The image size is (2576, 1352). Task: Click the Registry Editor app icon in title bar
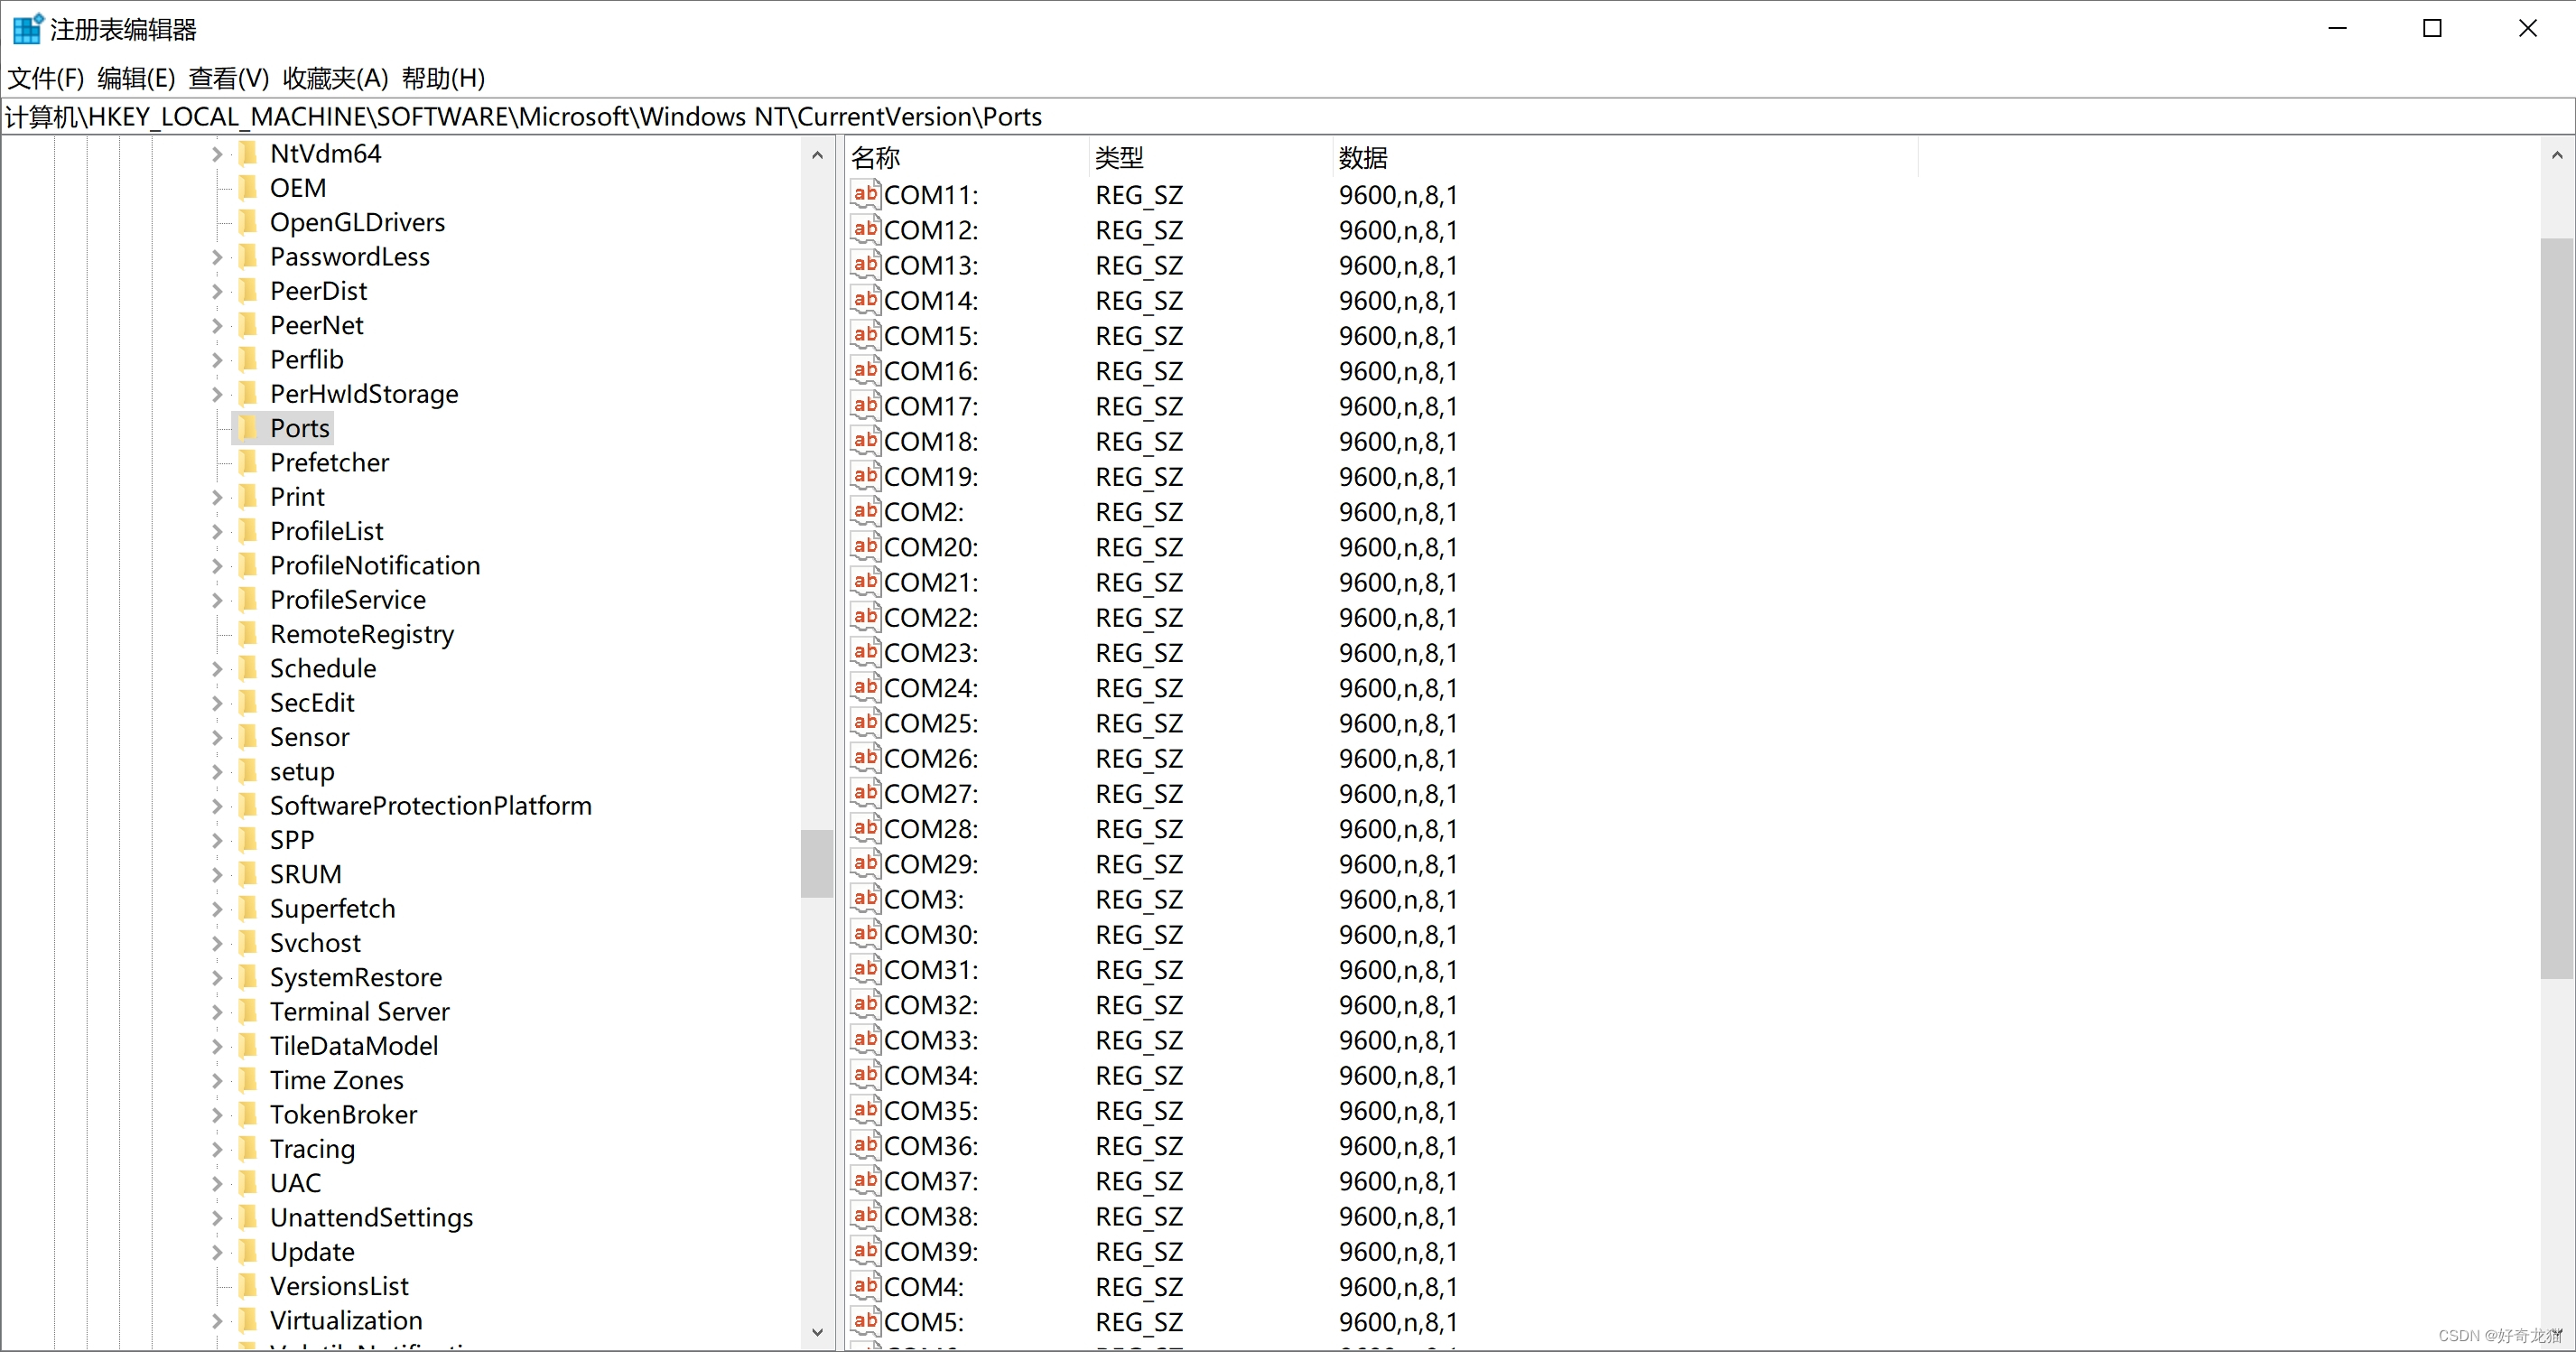(x=27, y=29)
